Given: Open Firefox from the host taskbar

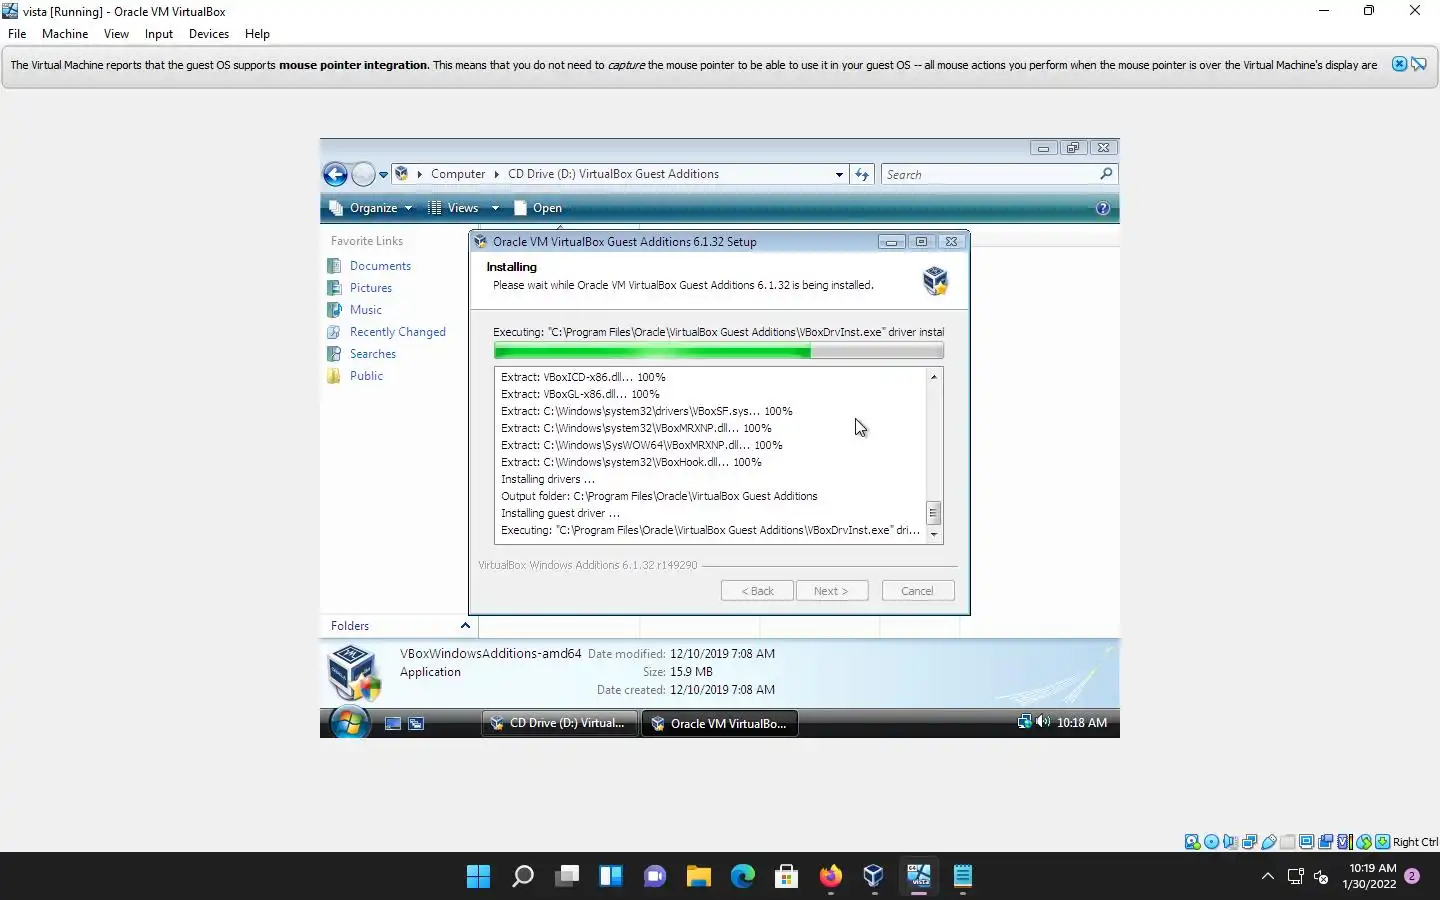Looking at the screenshot, I should coord(831,877).
